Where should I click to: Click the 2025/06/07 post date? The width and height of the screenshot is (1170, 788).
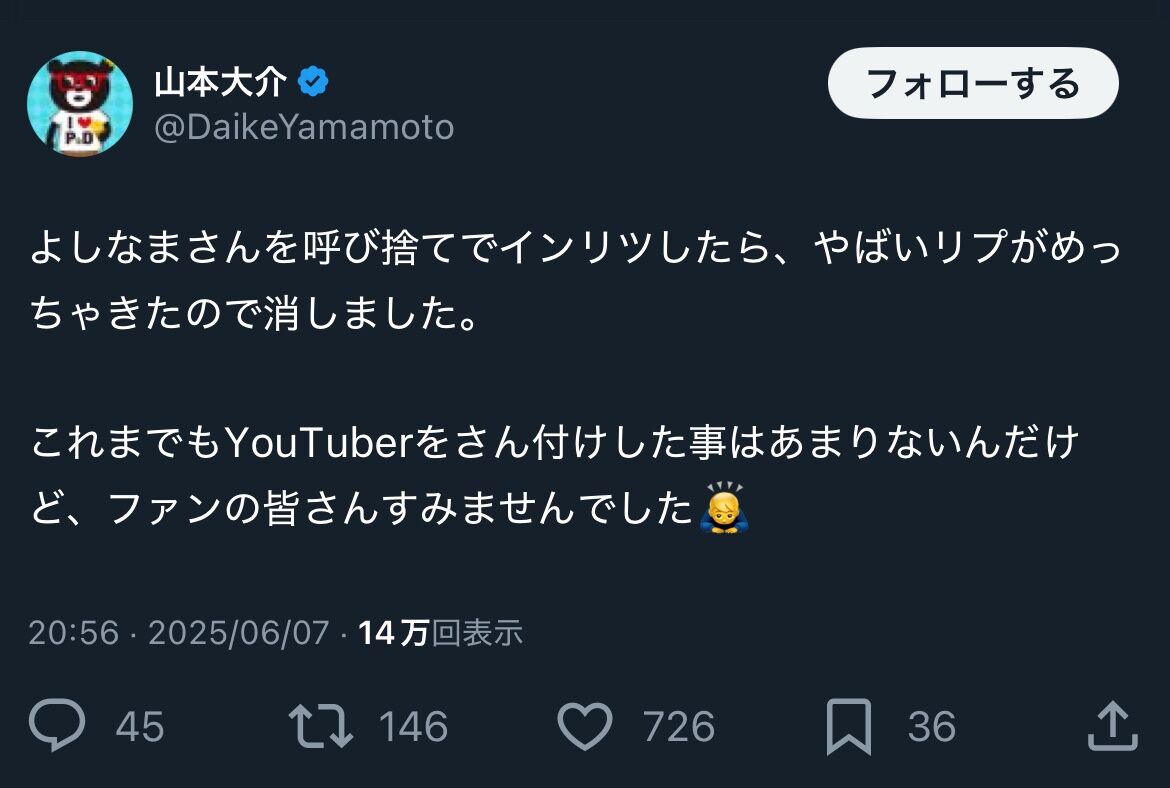click(239, 633)
